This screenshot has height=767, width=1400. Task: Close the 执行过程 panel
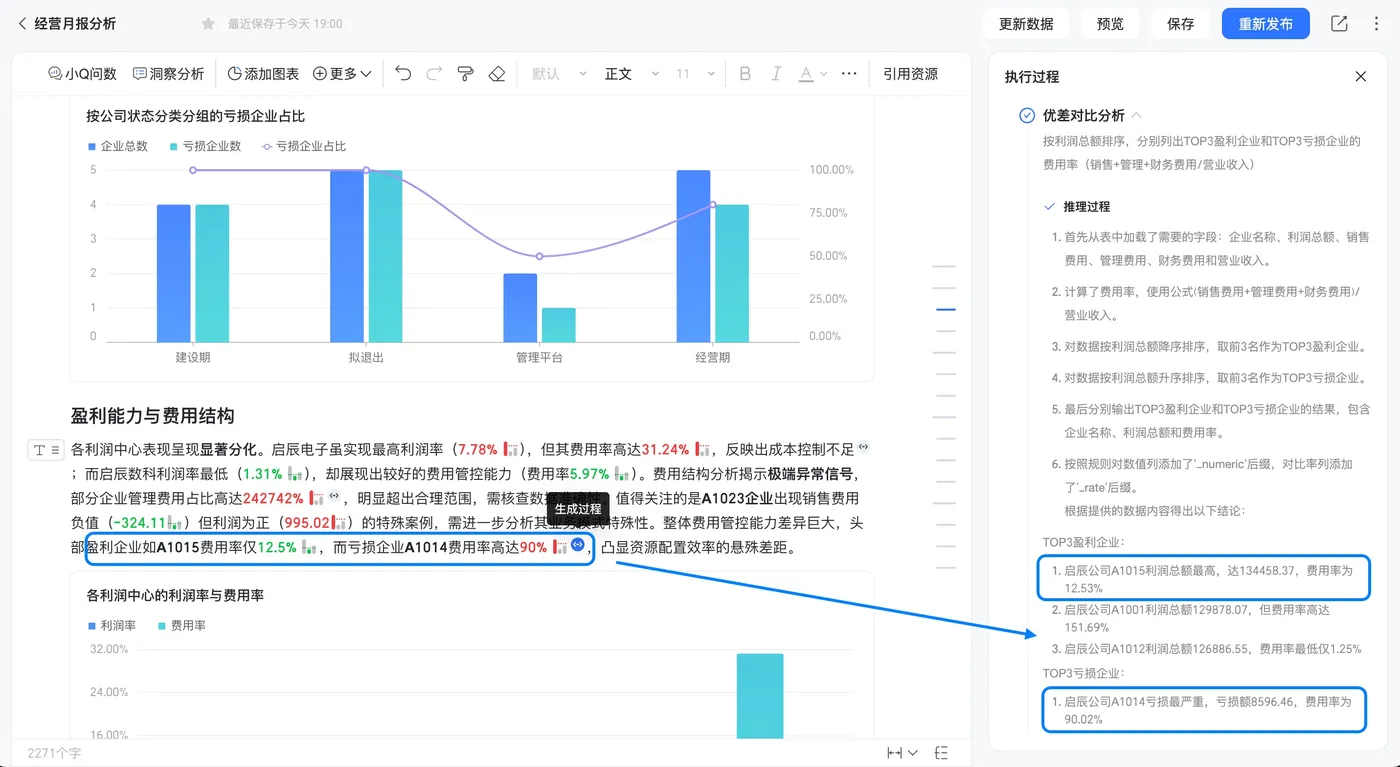[1360, 77]
